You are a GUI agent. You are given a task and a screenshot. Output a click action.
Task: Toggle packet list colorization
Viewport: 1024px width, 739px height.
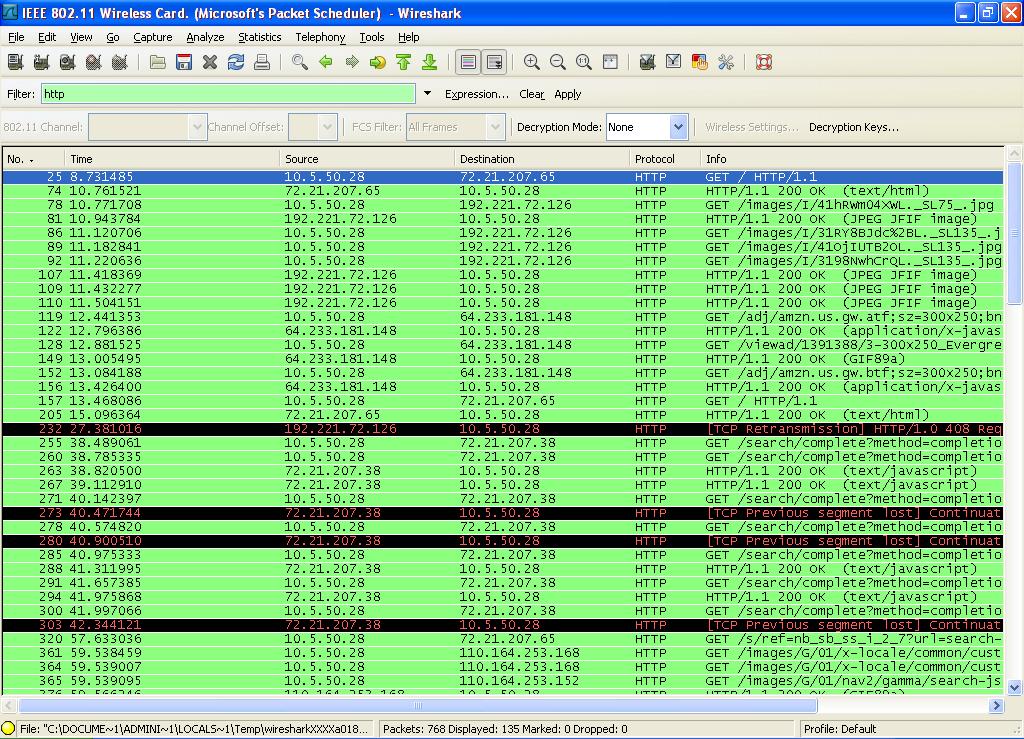468,62
